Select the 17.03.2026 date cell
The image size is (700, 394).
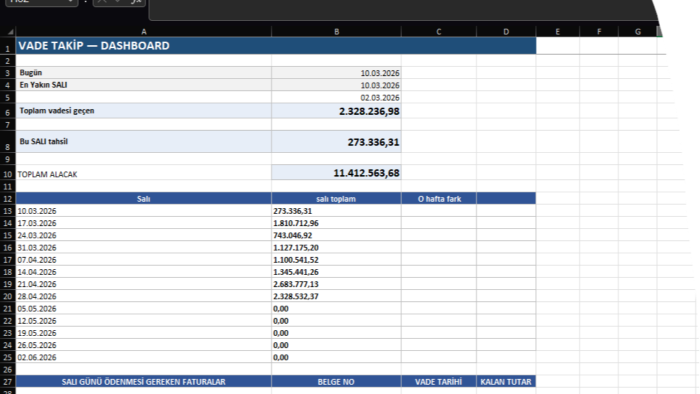click(144, 223)
